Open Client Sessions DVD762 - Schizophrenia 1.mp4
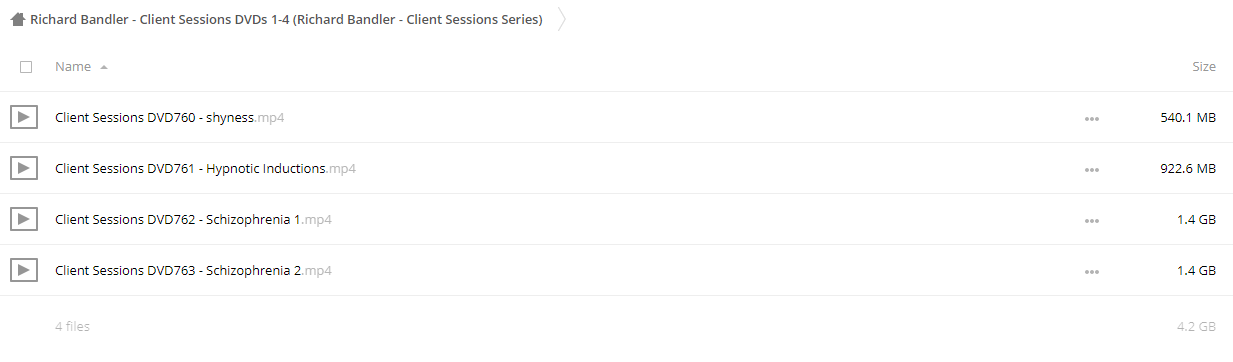The width and height of the screenshot is (1233, 362). (x=193, y=219)
